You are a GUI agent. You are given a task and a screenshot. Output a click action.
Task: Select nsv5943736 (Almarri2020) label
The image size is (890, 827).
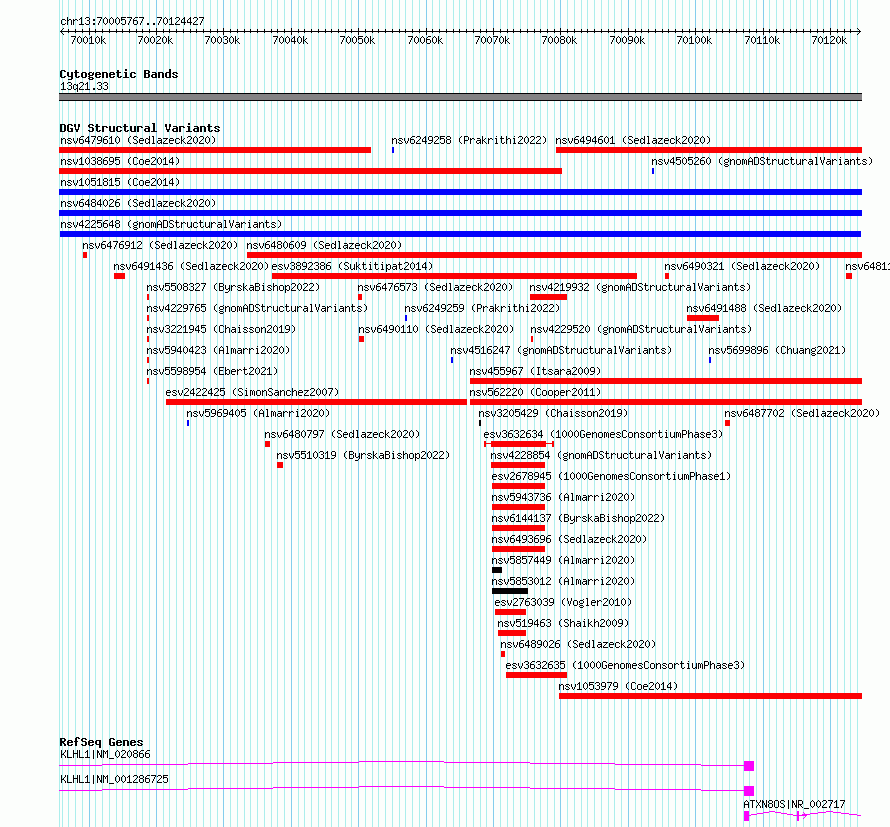click(x=563, y=497)
